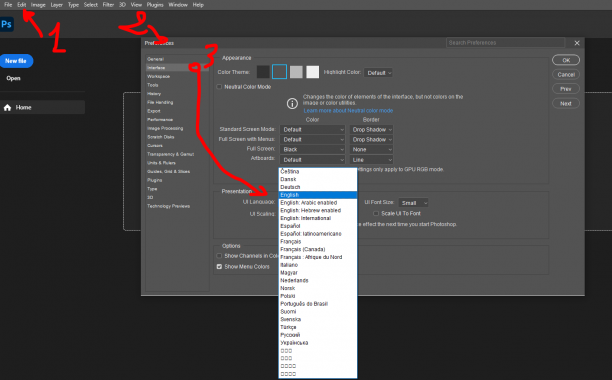612x380 pixels.
Task: Open Full Screen border dropdown showing None
Action: coord(371,150)
